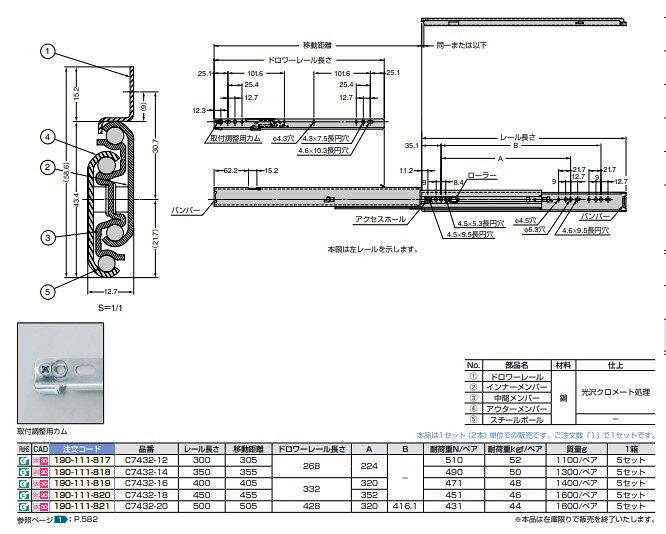Click the B dimension value 416.1
This screenshot has width=666, height=534.
click(x=405, y=506)
